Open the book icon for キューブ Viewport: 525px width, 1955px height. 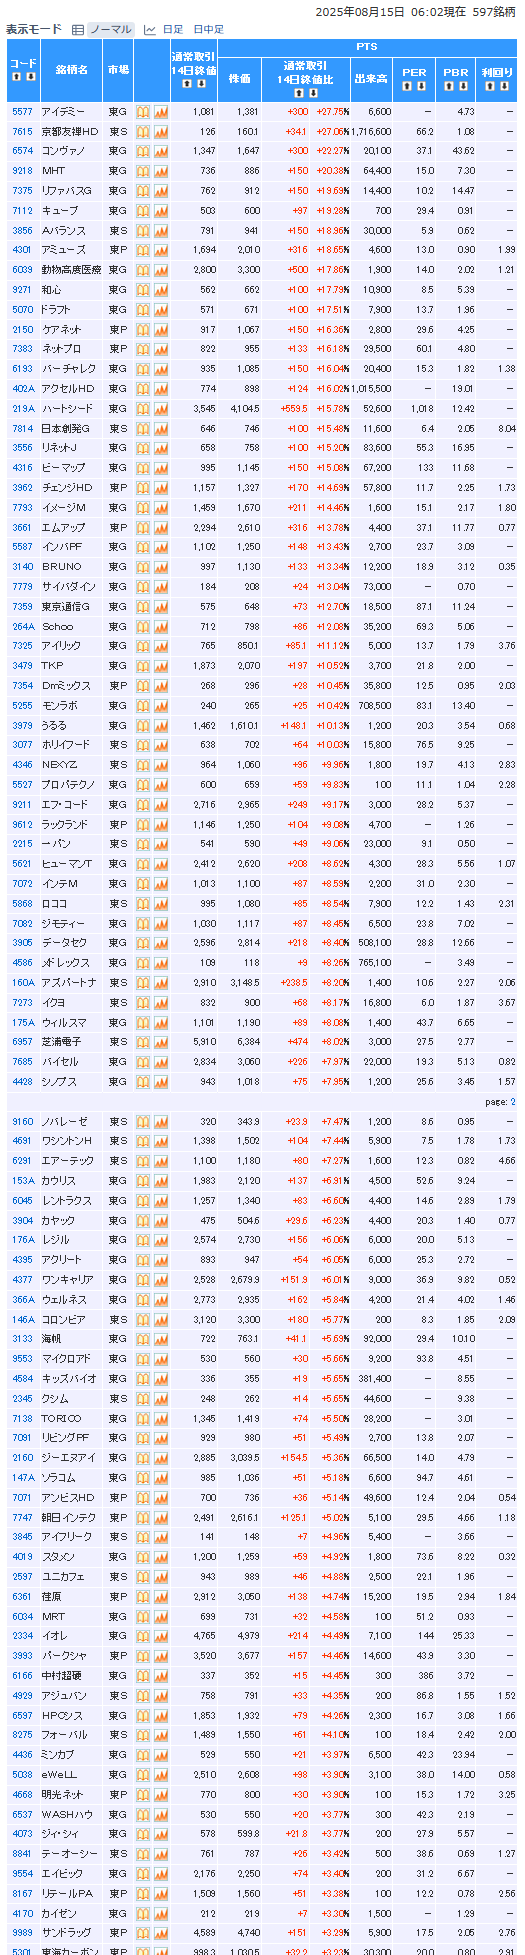(143, 211)
